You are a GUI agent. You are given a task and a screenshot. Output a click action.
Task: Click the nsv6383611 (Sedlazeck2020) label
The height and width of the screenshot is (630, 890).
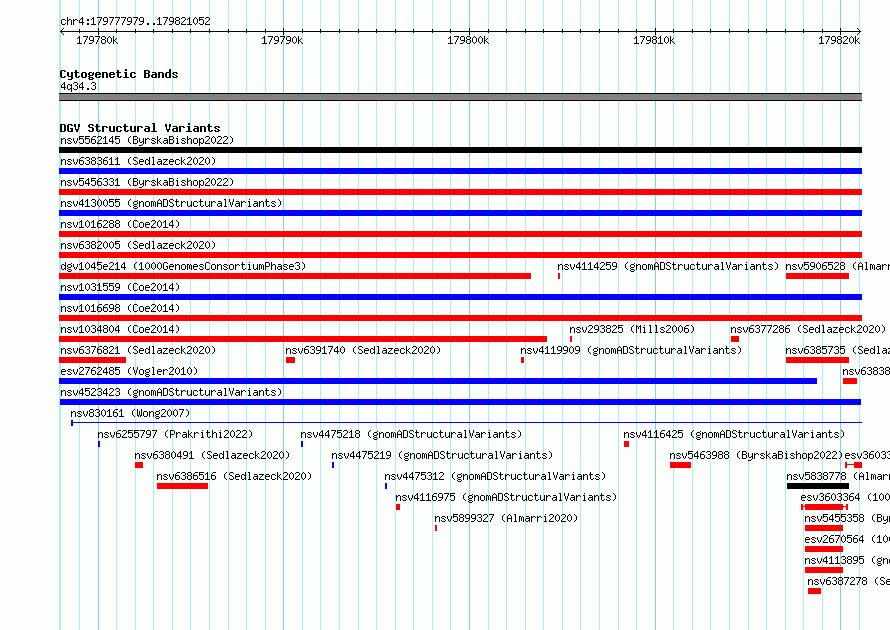click(138, 161)
